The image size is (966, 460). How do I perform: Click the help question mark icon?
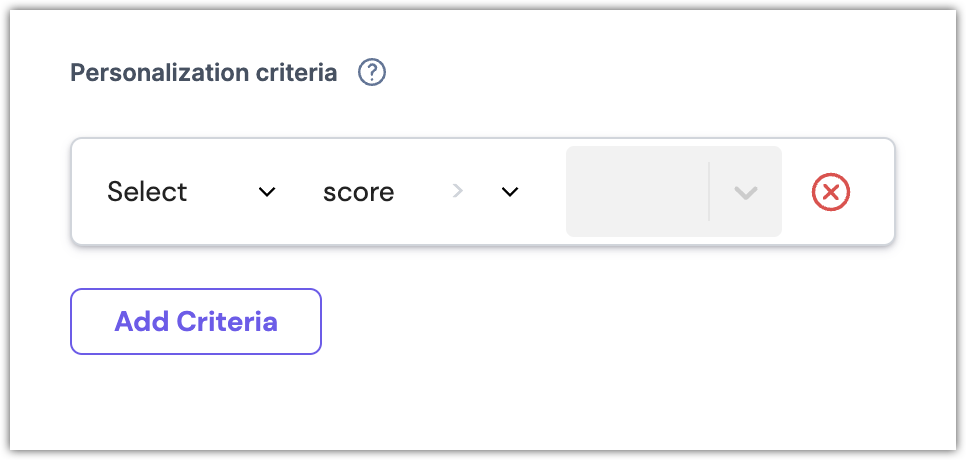(x=373, y=72)
